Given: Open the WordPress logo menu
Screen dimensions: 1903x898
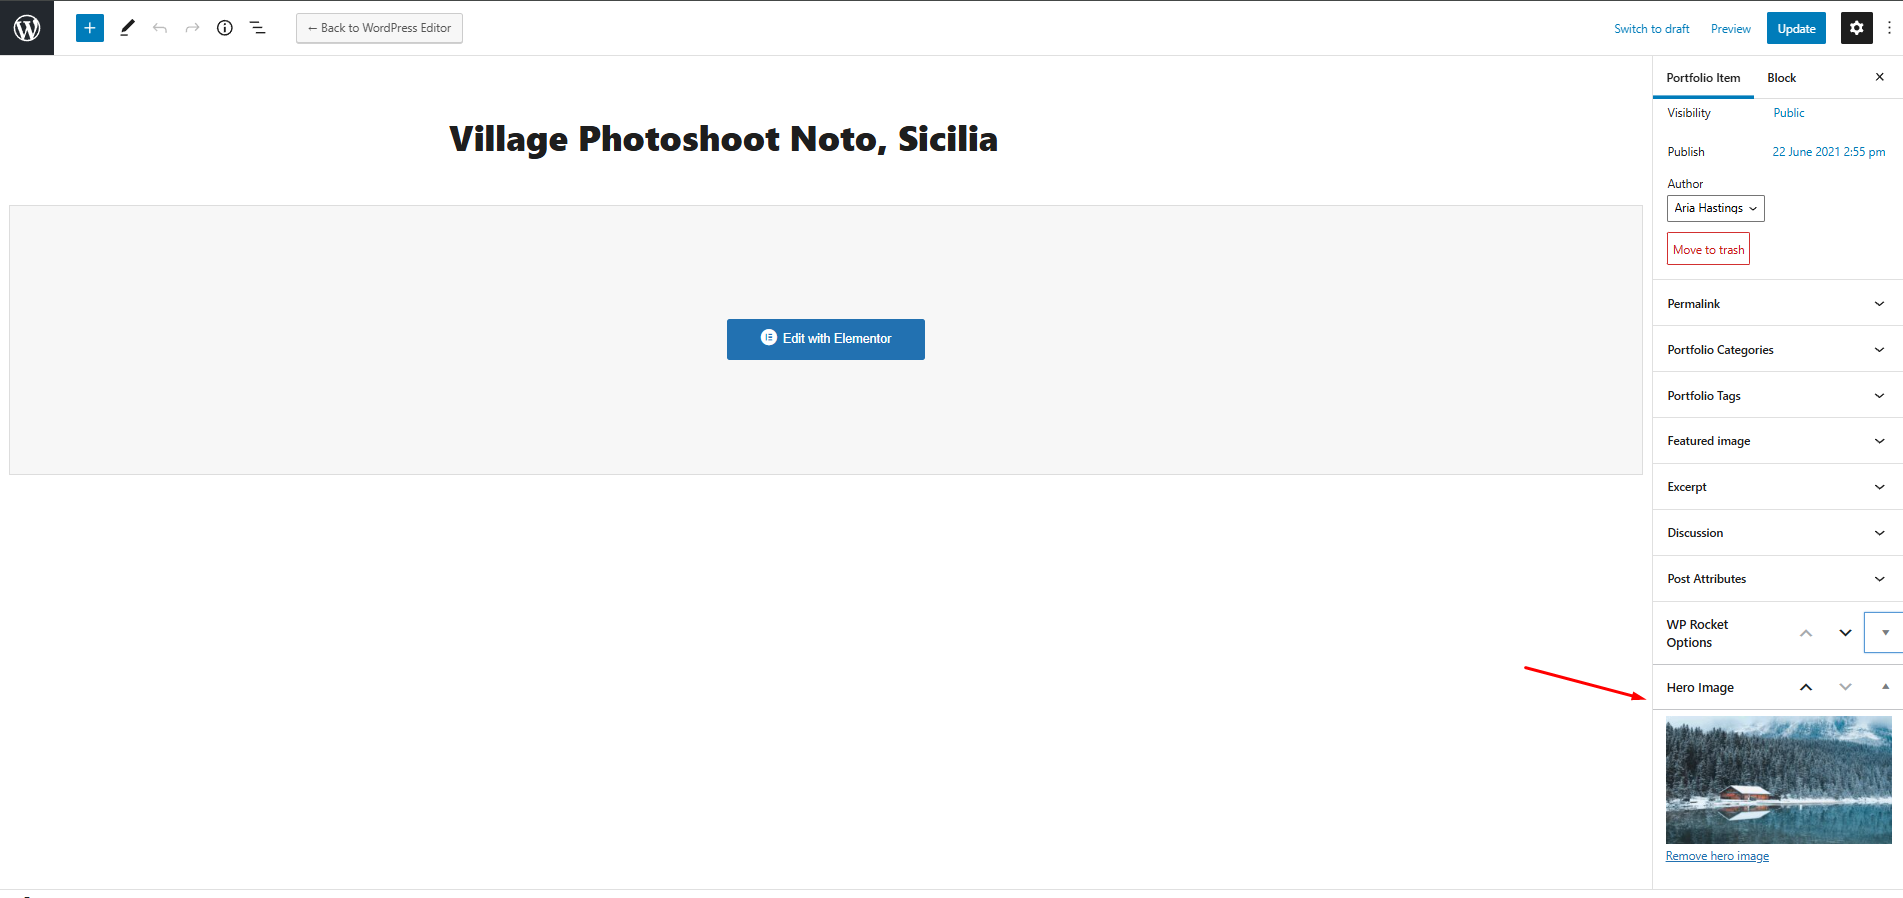Looking at the screenshot, I should 27,28.
